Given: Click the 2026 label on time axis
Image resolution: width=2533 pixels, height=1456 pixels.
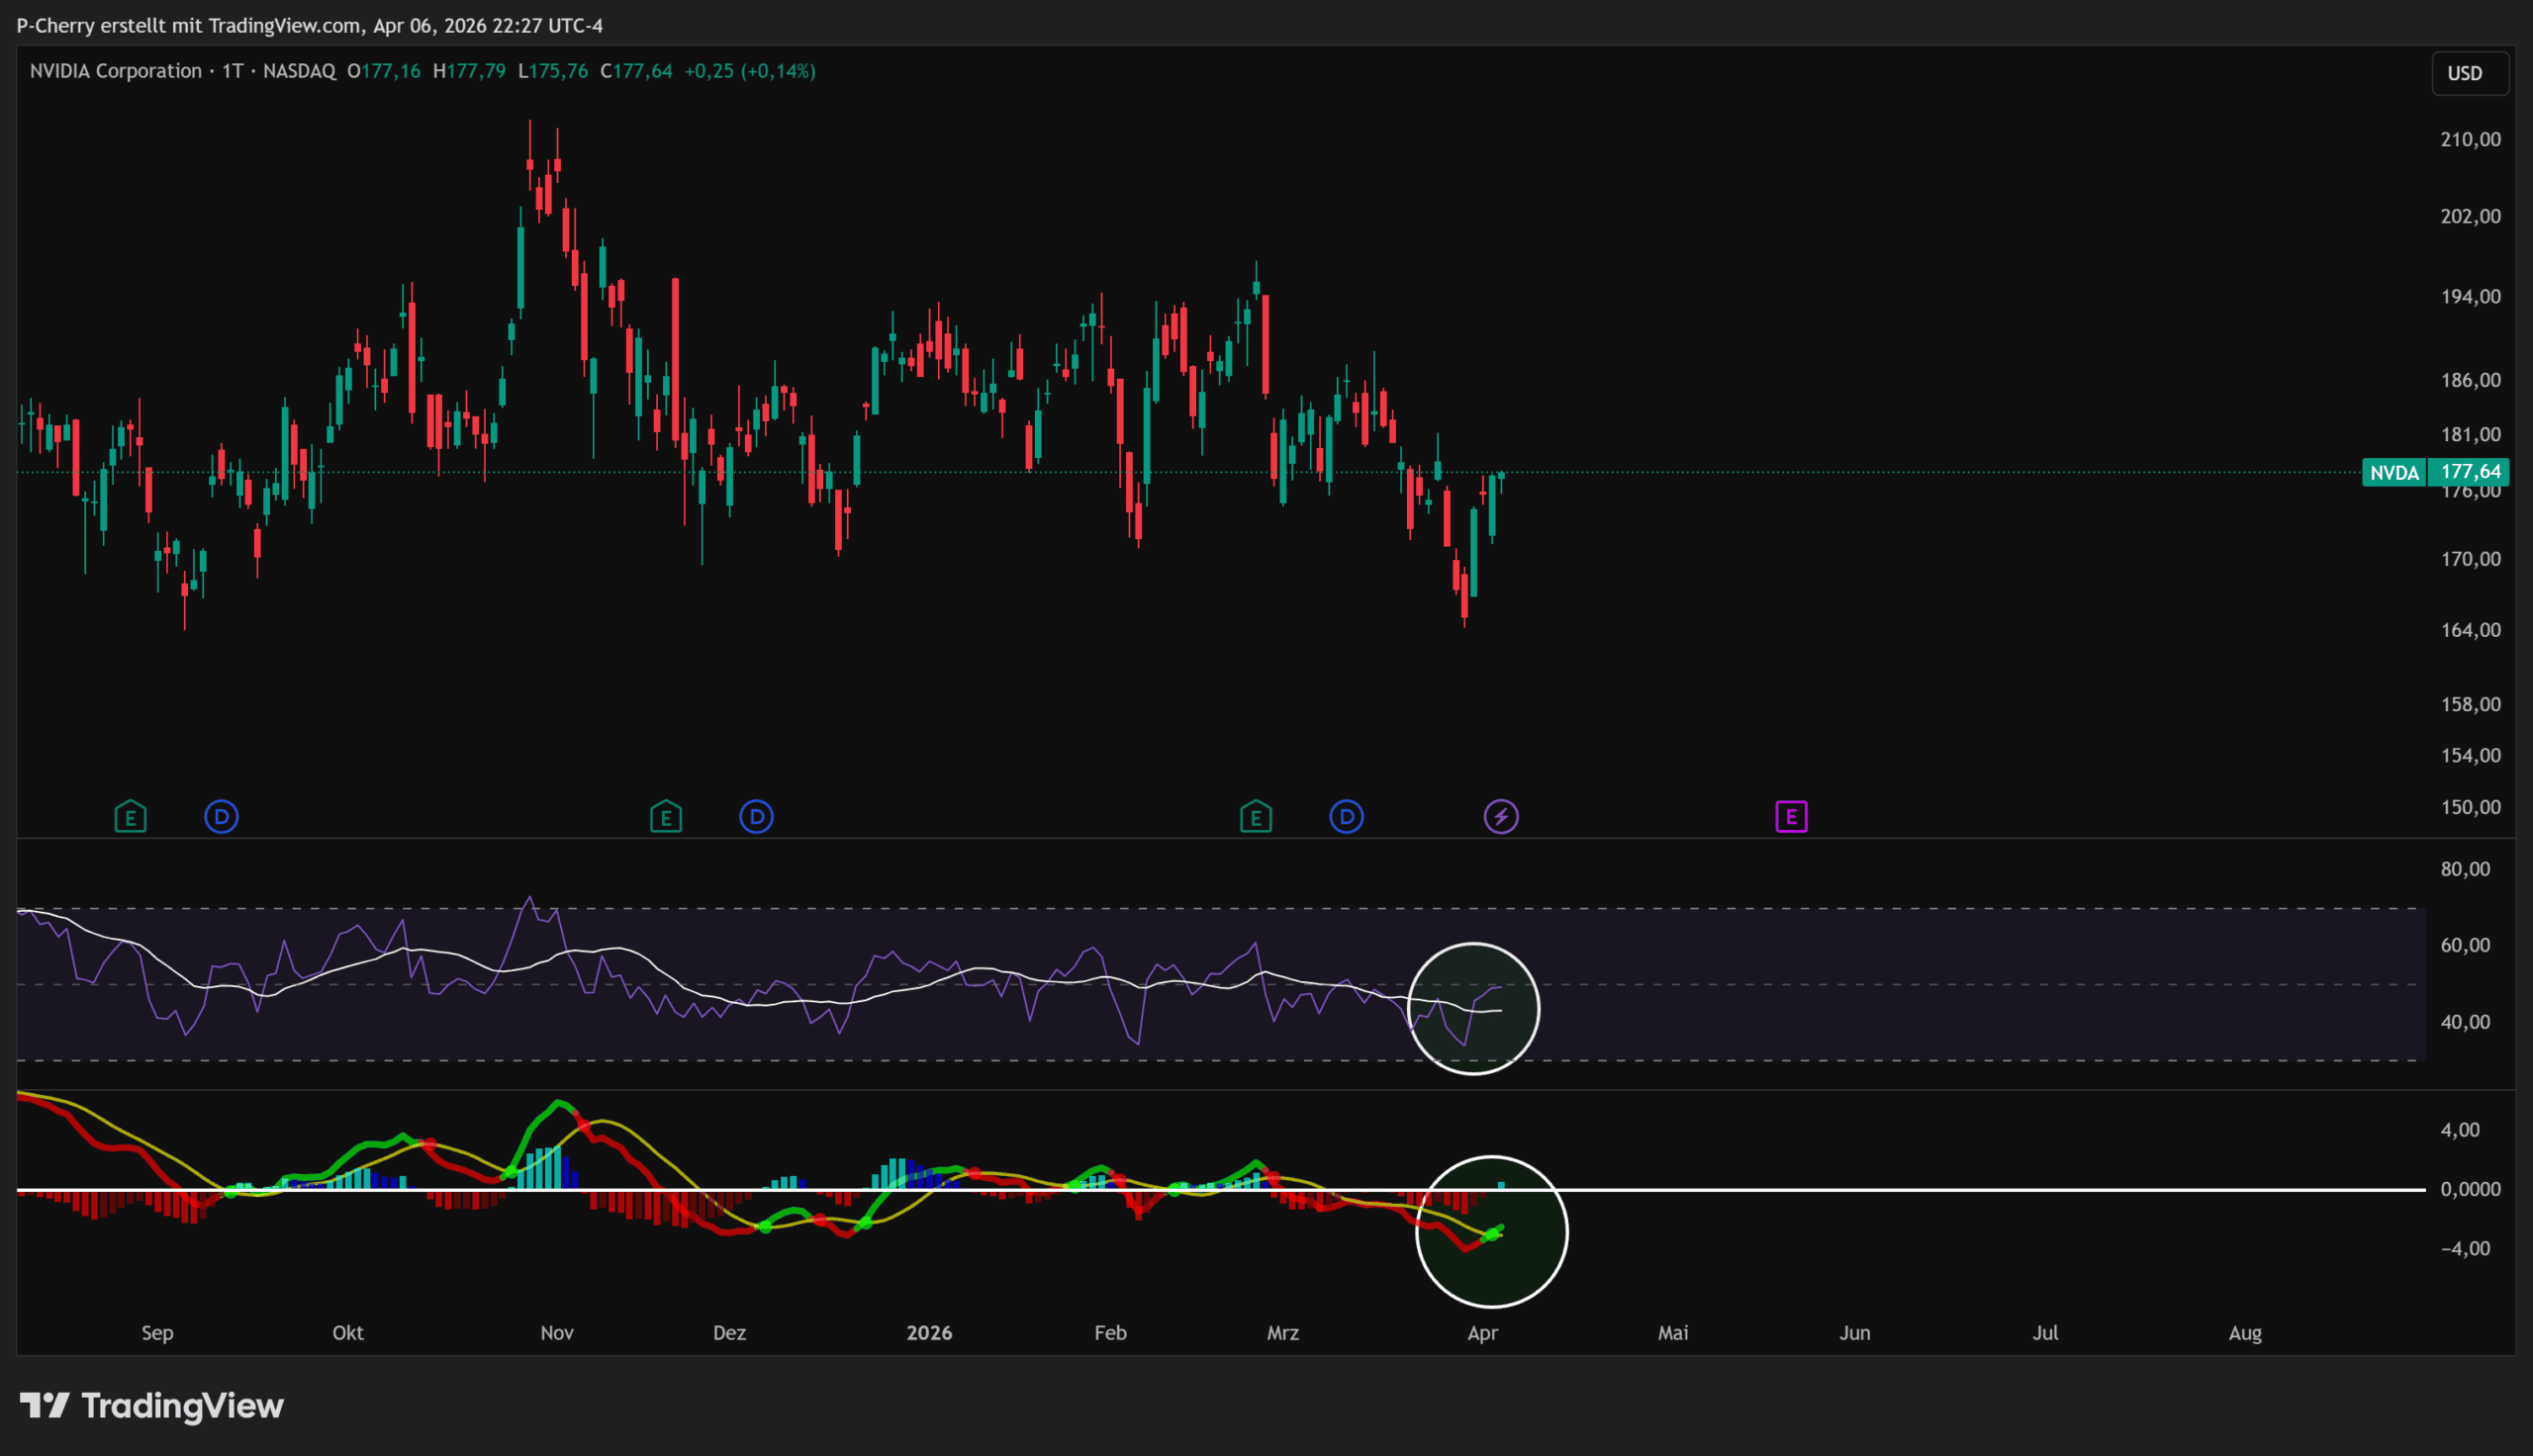Looking at the screenshot, I should (929, 1333).
